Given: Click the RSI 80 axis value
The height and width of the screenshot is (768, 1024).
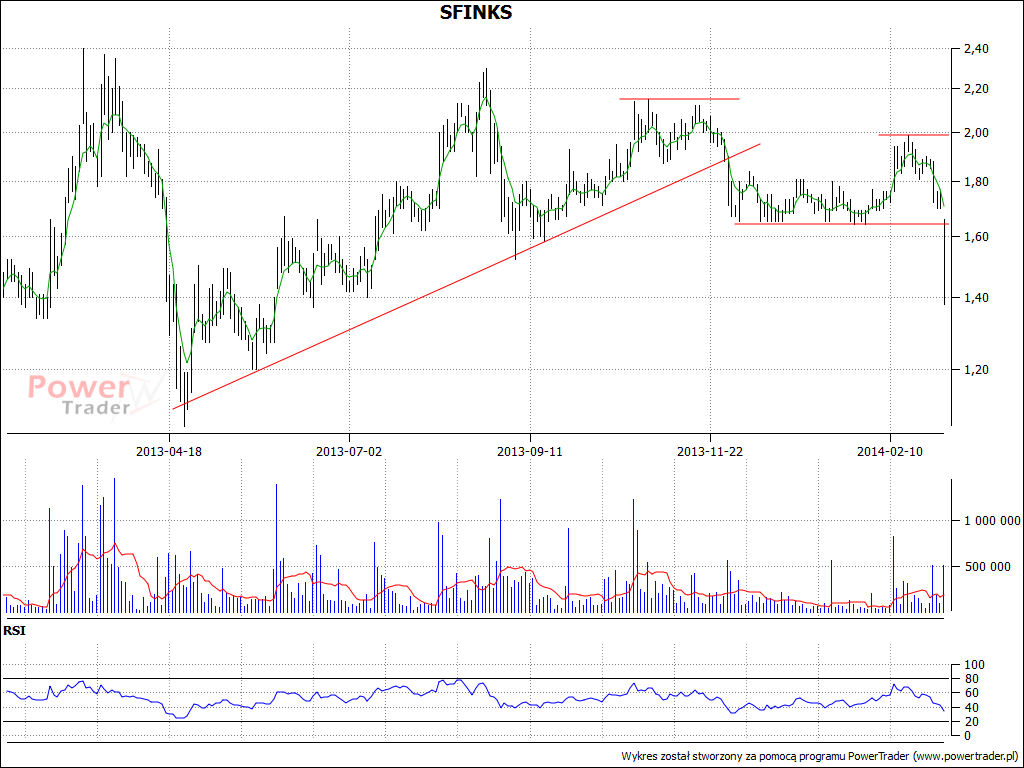Looking at the screenshot, I should [970, 679].
